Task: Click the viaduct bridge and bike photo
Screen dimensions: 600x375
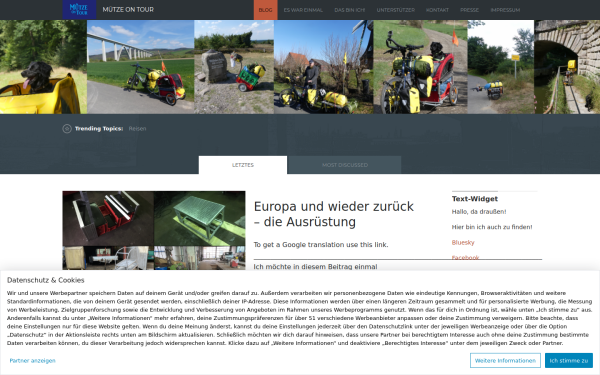Action: 140,67
